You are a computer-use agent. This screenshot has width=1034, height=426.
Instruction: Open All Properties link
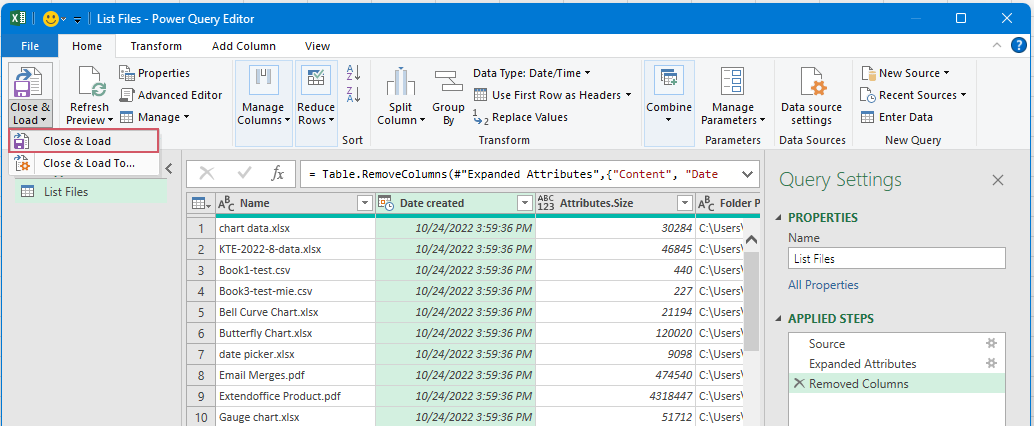coord(824,285)
